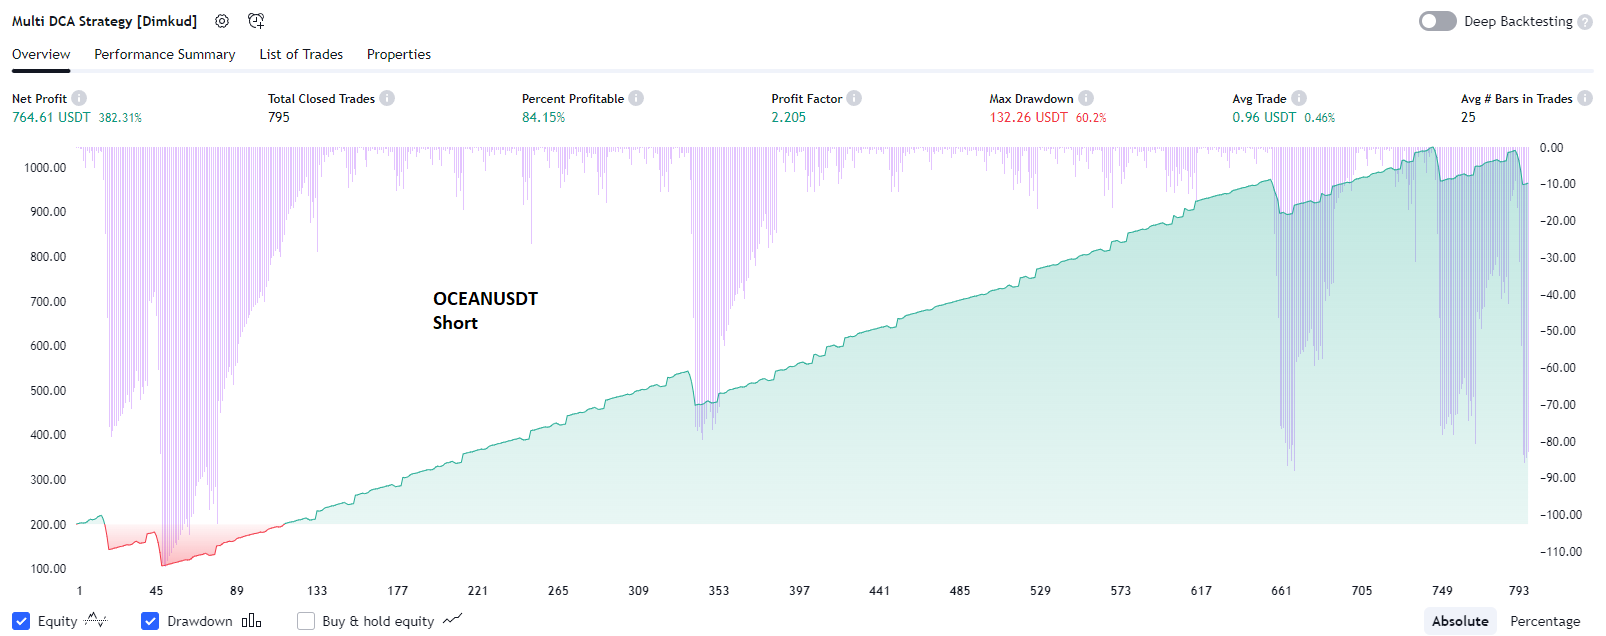Enable Buy & hold equity checkbox
The image size is (1606, 636).
pyautogui.click(x=306, y=621)
